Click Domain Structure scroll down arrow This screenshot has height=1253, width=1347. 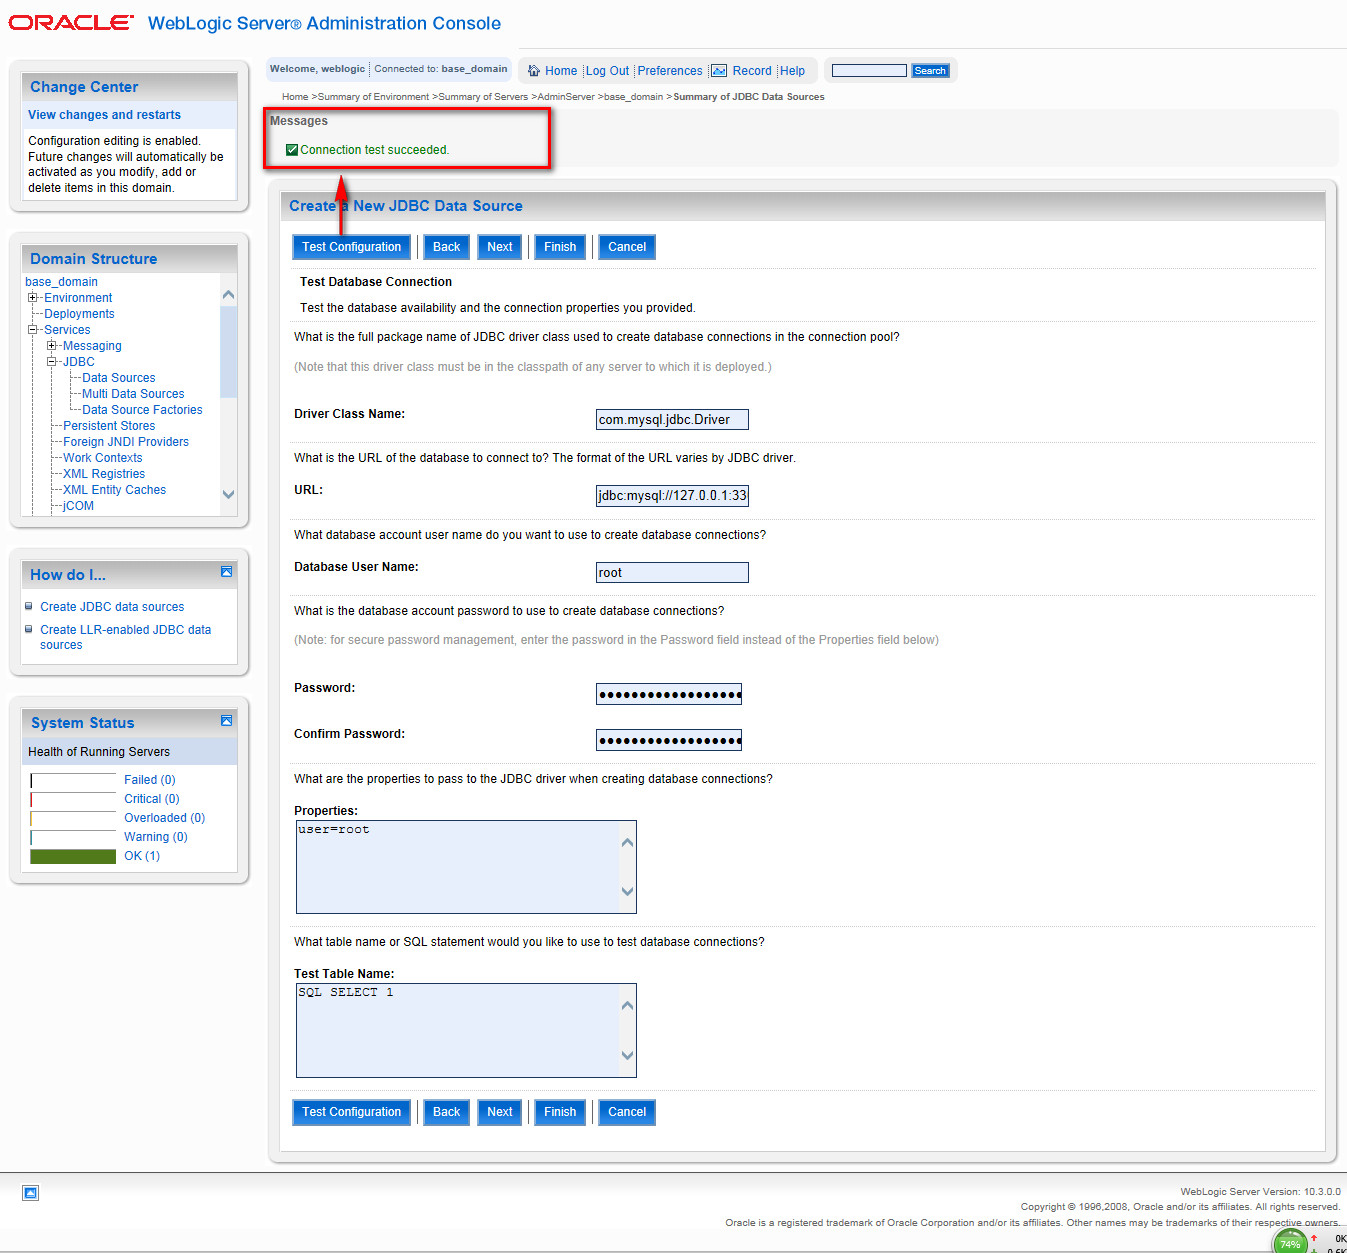point(228,494)
